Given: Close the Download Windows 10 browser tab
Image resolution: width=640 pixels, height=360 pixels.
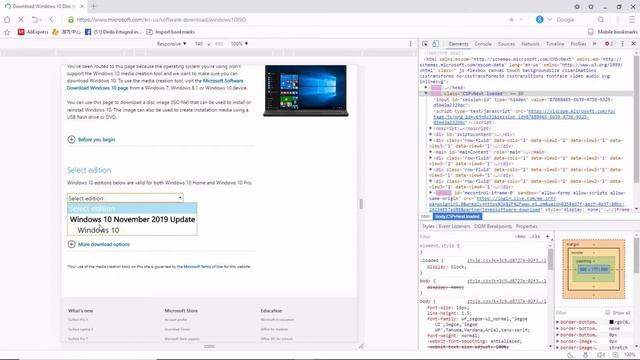Looking at the screenshot, I should 82,6.
